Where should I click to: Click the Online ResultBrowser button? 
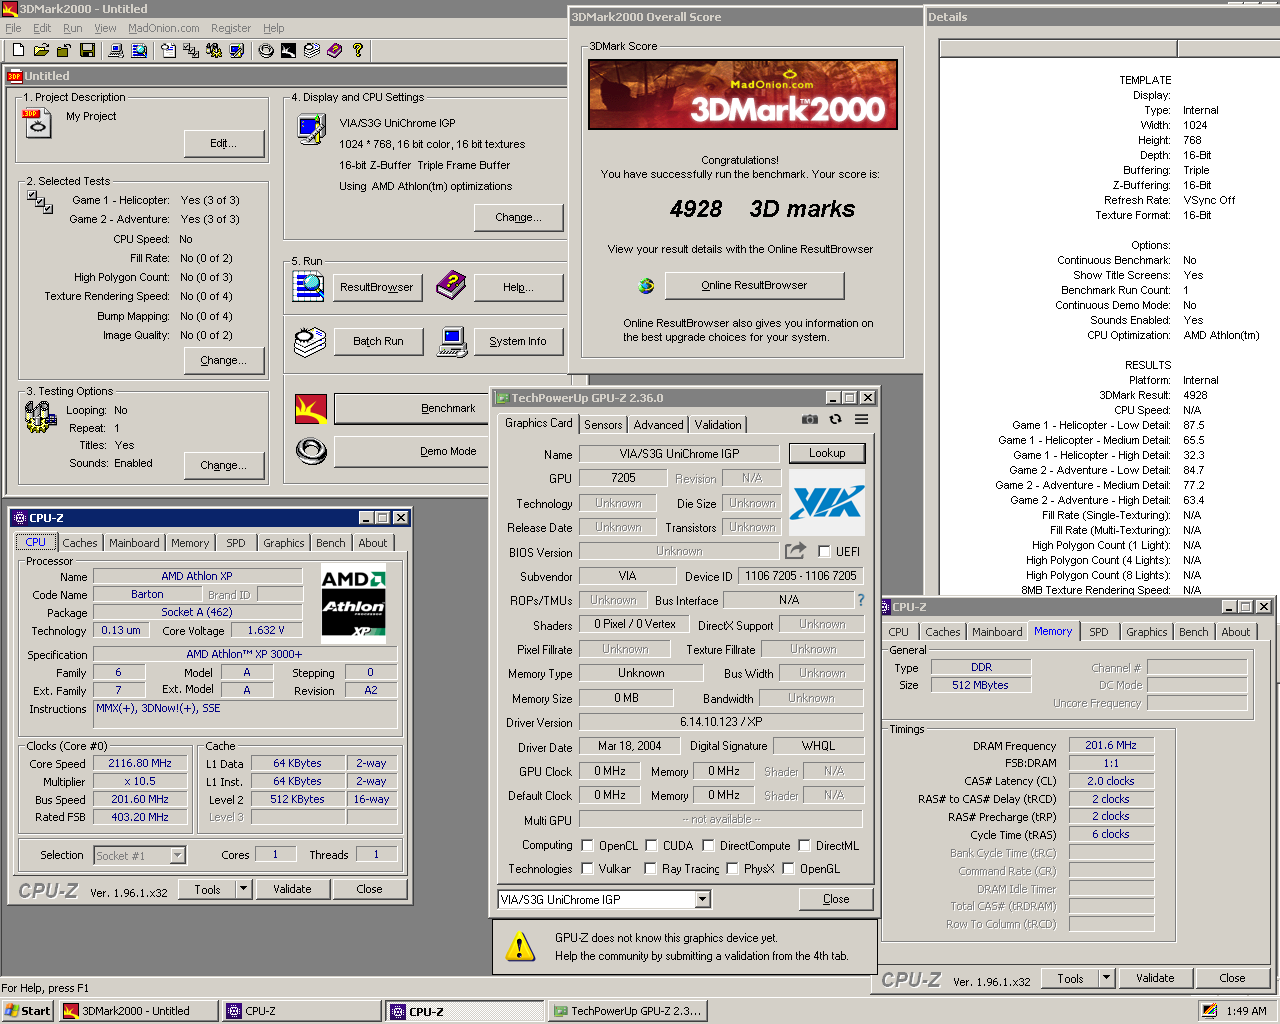(754, 285)
